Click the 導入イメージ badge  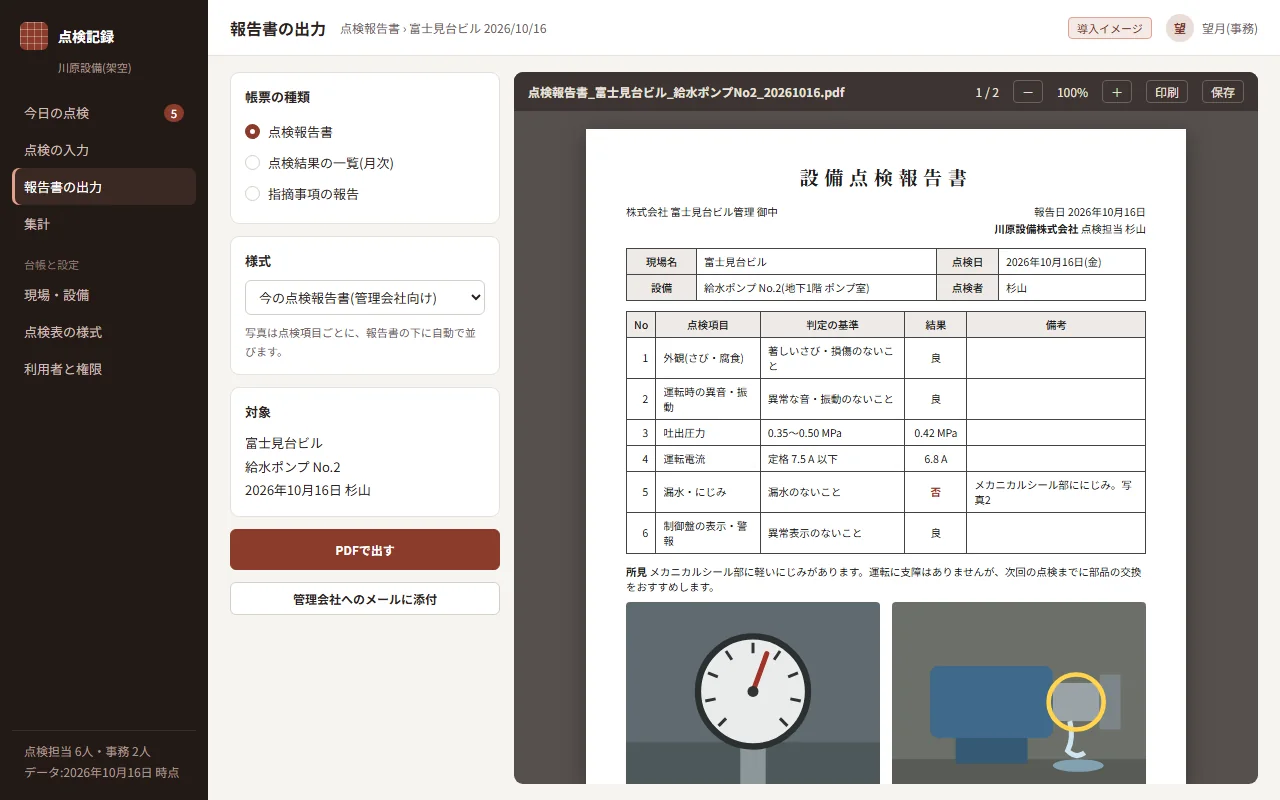[x=1110, y=28]
